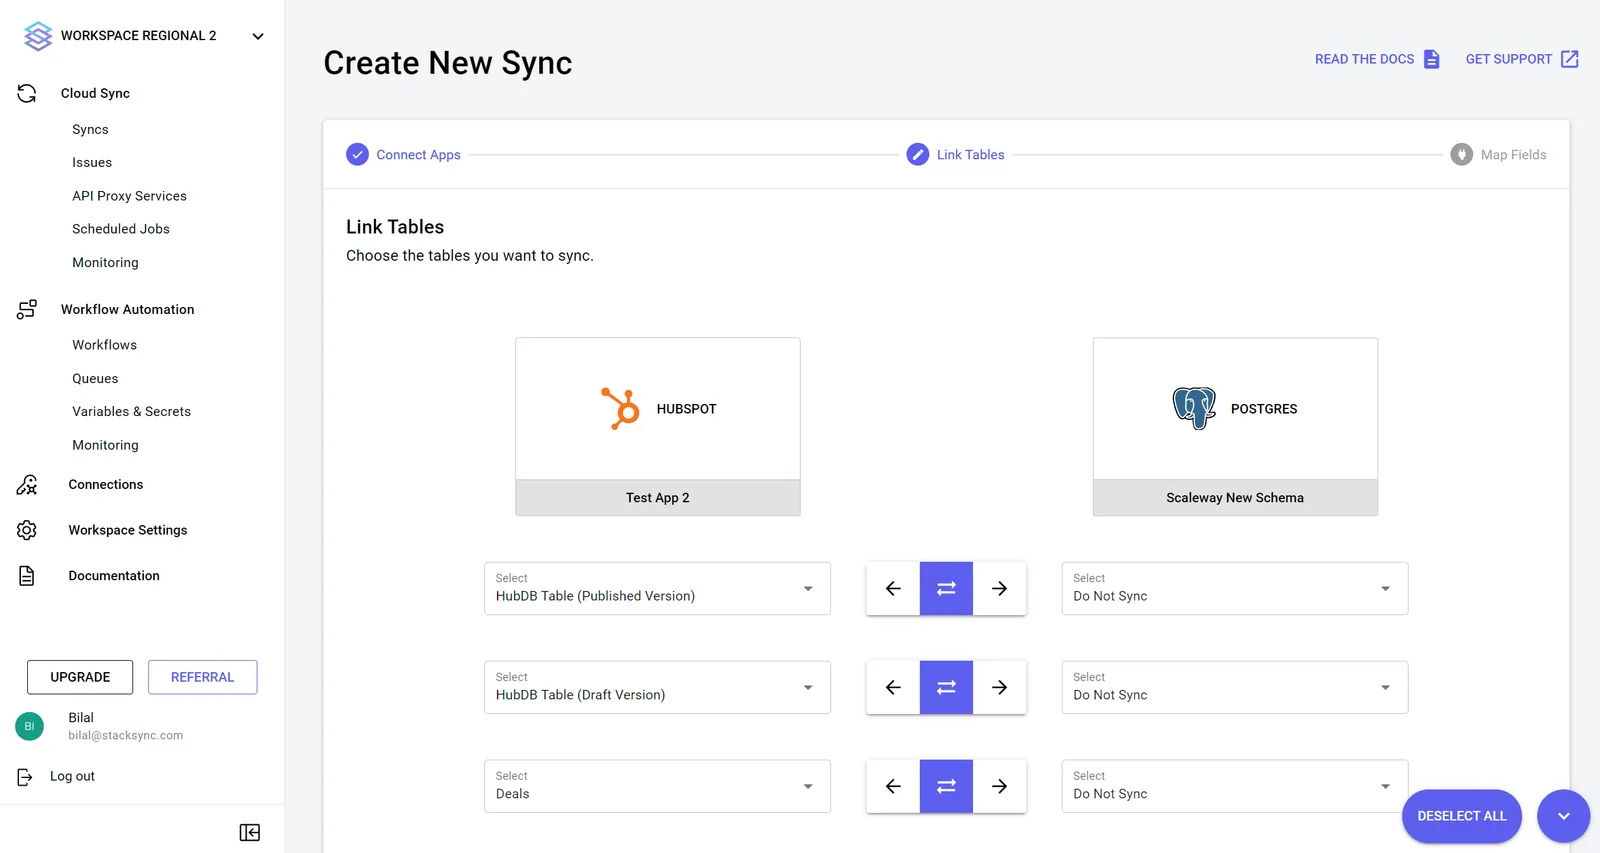Image resolution: width=1600 pixels, height=853 pixels.
Task: Open HubDB Table (Draft Version) dropdown
Action: pyautogui.click(x=657, y=687)
